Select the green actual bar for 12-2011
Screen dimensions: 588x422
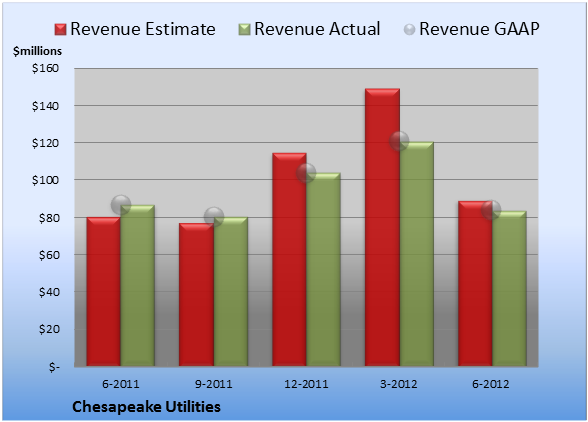(324, 269)
